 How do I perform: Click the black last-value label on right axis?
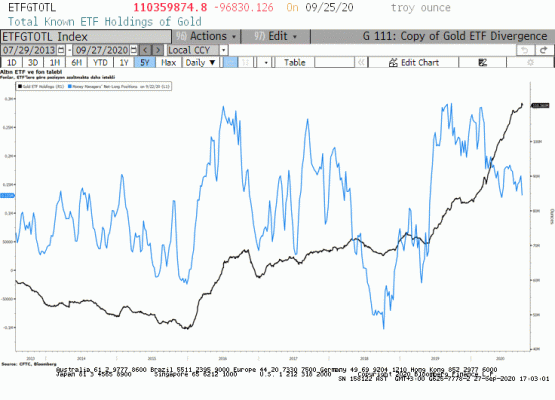point(540,105)
